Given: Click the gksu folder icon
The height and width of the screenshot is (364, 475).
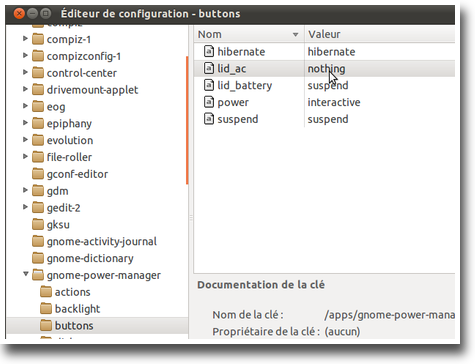Looking at the screenshot, I should [x=38, y=224].
